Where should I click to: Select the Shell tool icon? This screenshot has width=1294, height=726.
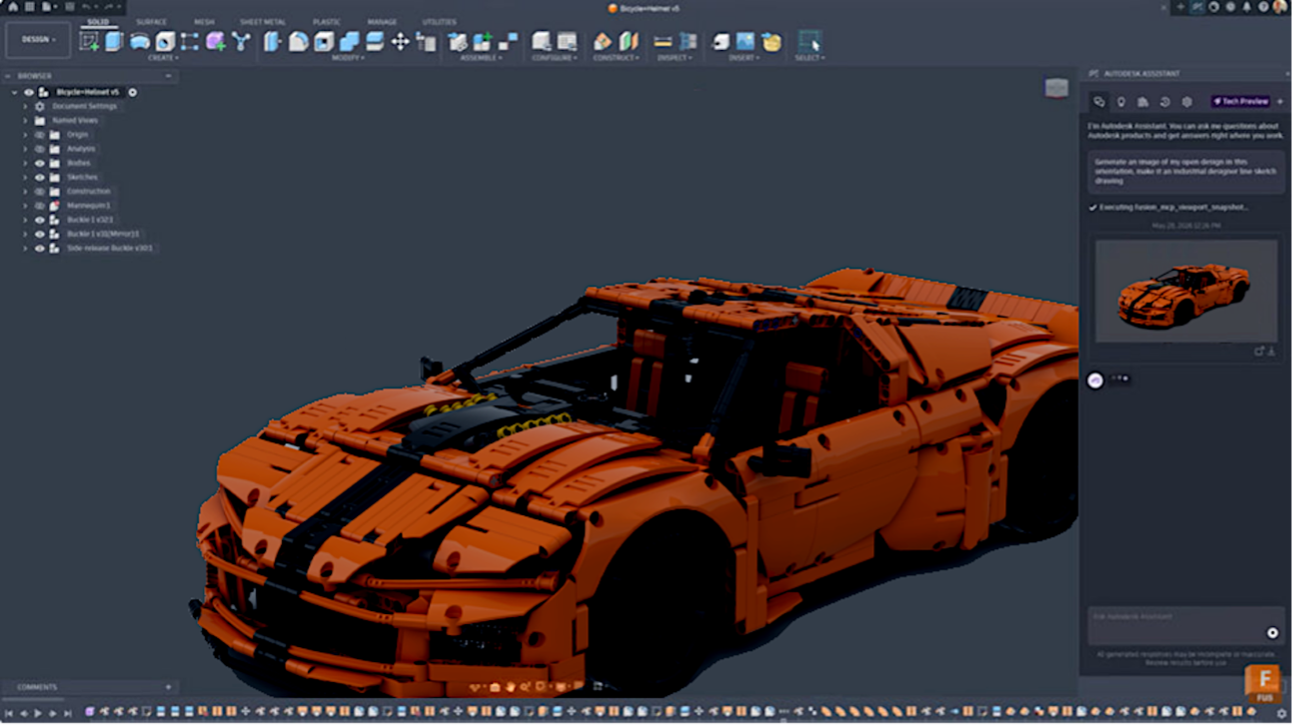324,41
